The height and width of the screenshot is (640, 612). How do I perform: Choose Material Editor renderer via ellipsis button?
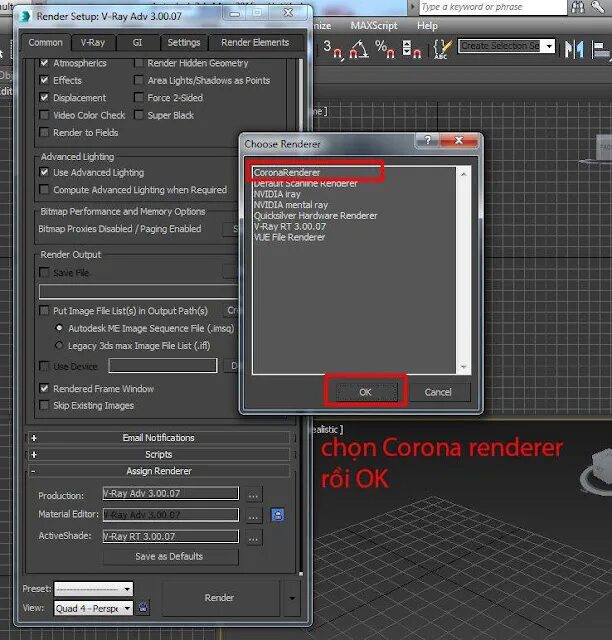click(254, 517)
